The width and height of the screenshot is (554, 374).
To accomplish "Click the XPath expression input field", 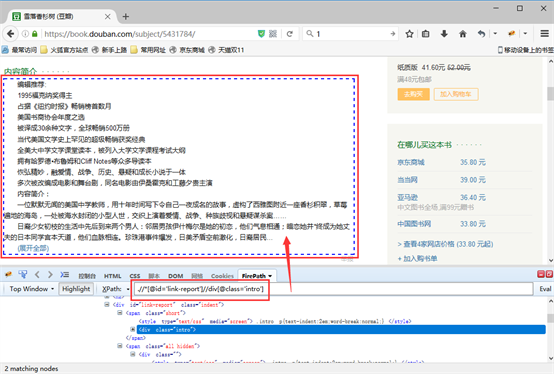I will [x=333, y=289].
